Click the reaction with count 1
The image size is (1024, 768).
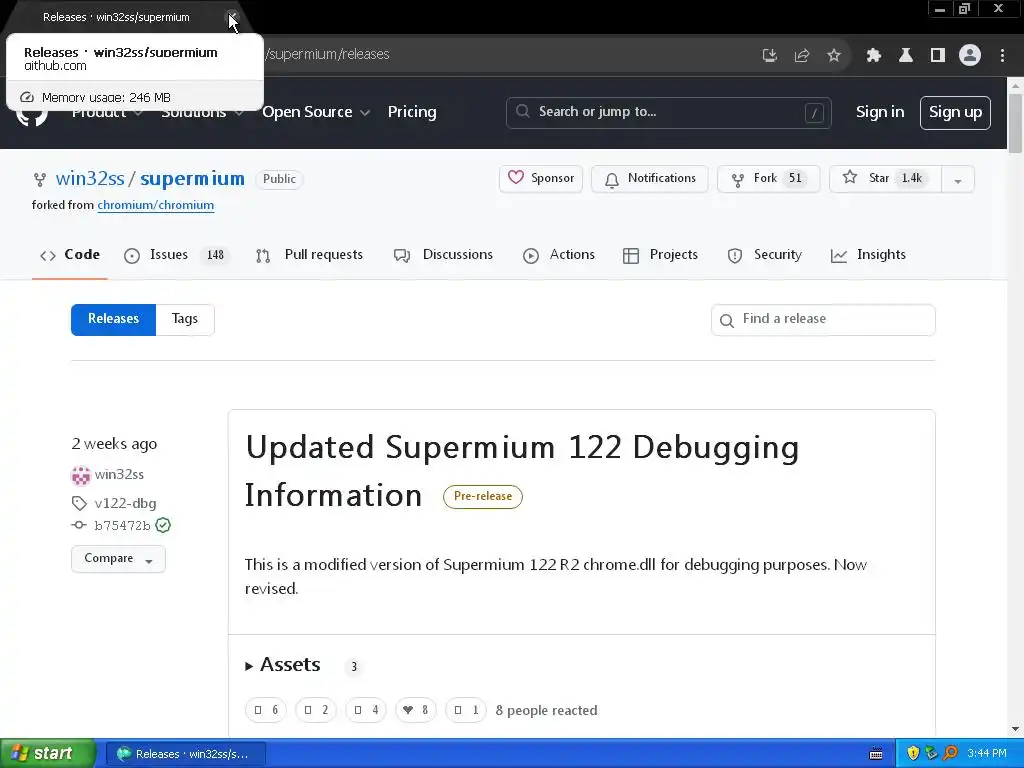pos(466,710)
